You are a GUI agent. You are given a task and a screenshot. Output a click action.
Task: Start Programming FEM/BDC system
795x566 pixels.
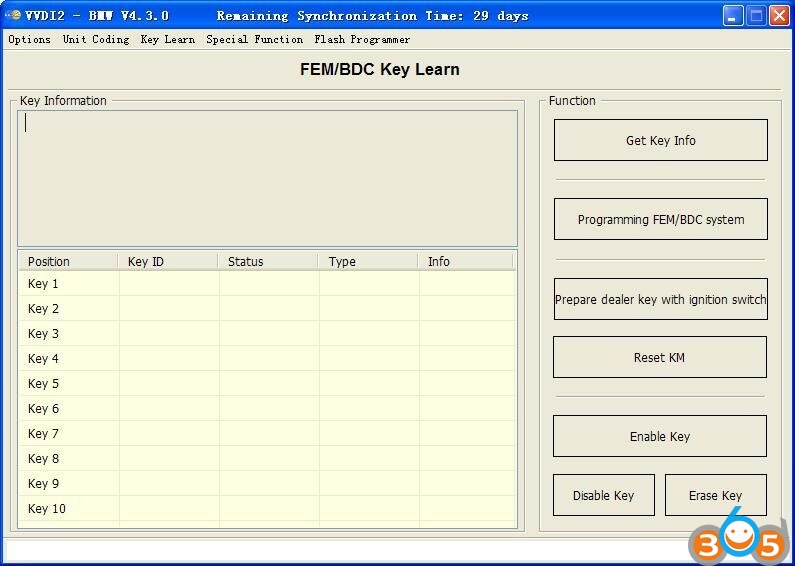pos(661,219)
